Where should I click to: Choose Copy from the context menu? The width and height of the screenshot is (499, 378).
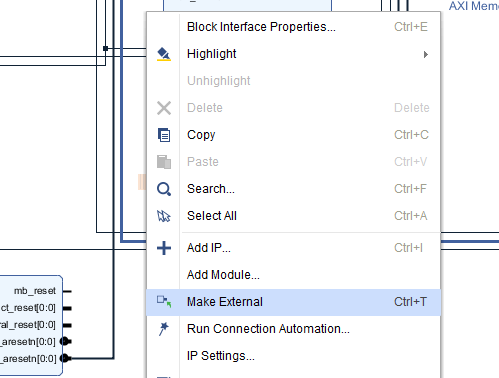pos(294,135)
